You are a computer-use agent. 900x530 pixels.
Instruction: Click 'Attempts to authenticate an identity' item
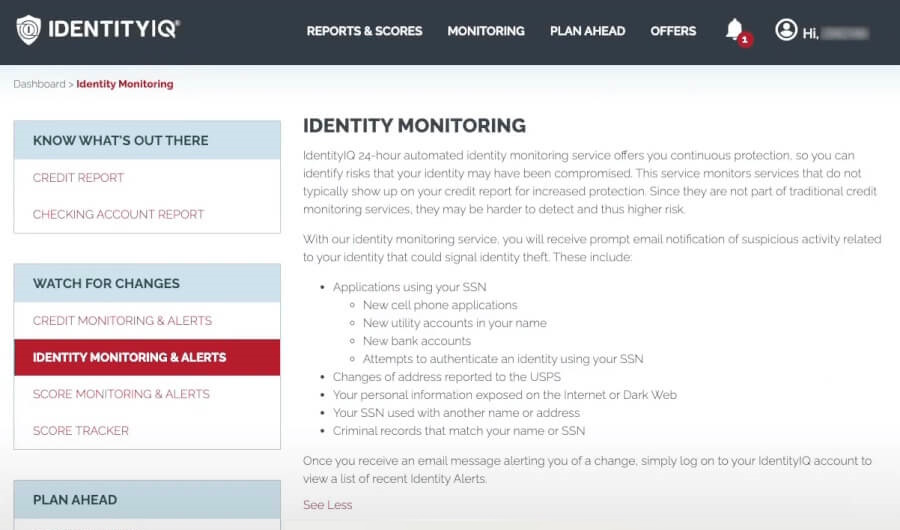pos(503,359)
